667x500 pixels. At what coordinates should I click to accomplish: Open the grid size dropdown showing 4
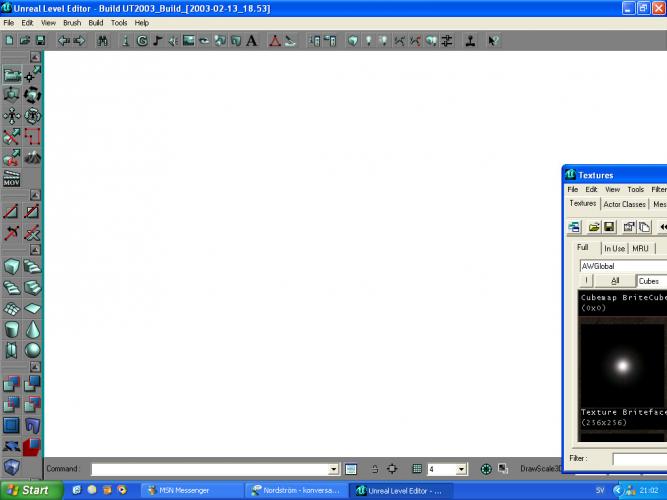pyautogui.click(x=461, y=468)
